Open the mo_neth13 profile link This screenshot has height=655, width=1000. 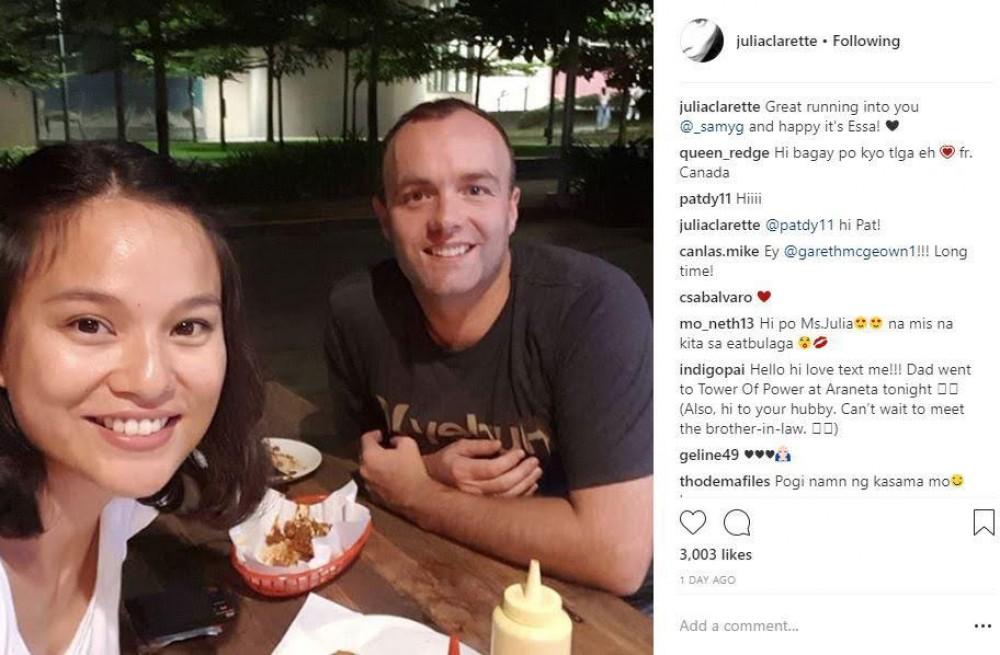(x=716, y=324)
